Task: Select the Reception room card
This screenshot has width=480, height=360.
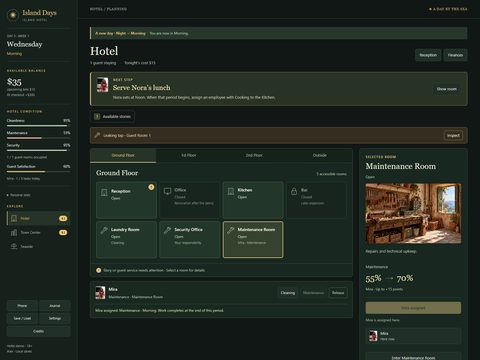Action: click(x=126, y=200)
